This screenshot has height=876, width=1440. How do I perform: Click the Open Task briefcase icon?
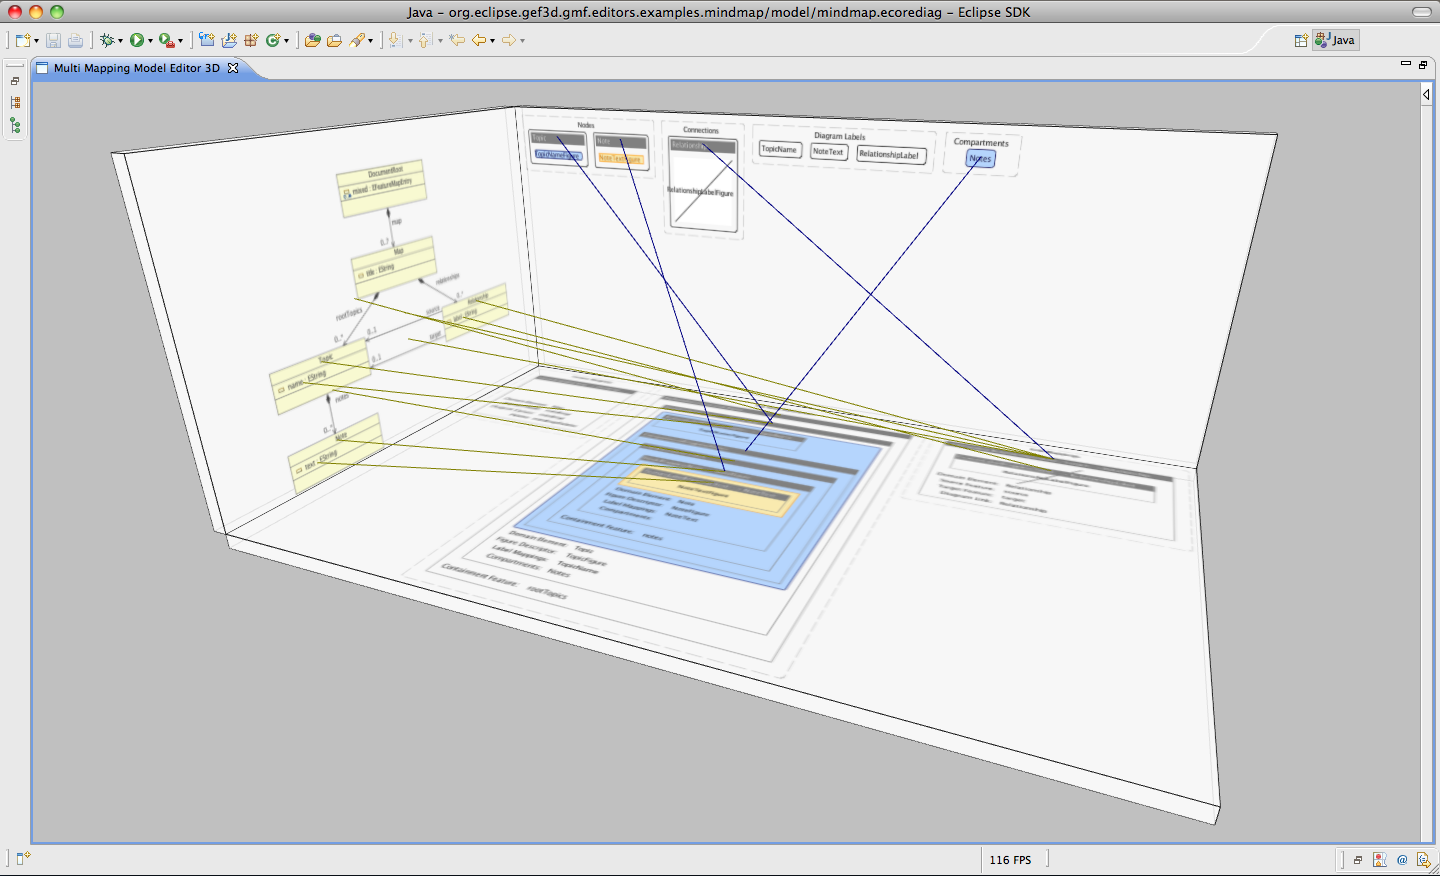[335, 40]
